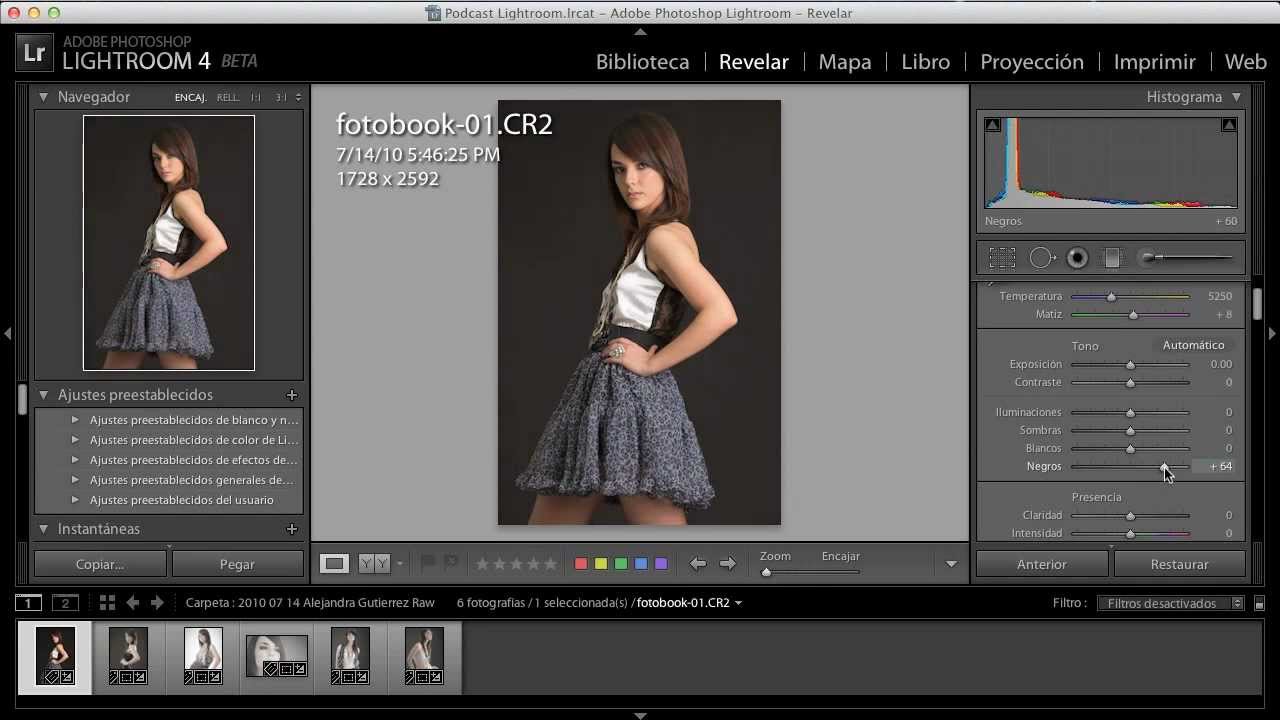Set navigator zoom to ENCAJ.
Image resolution: width=1280 pixels, height=720 pixels.
191,98
